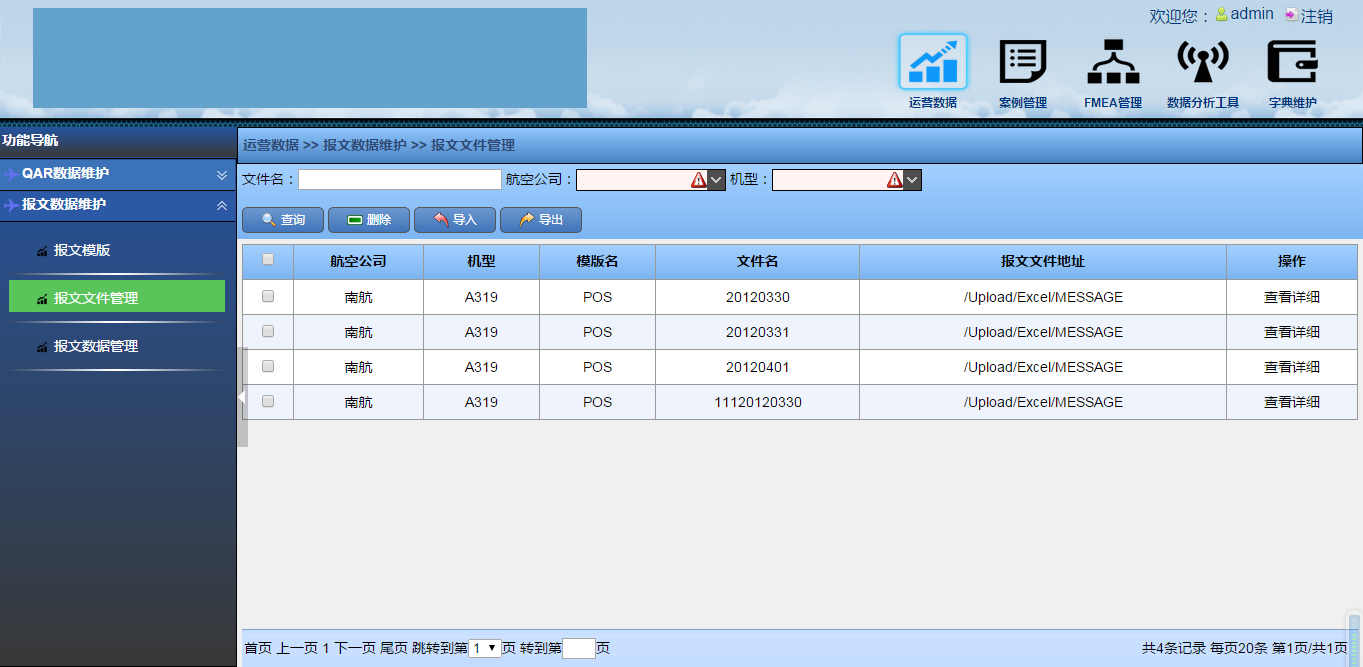Open the 字典维护 wallet icon
1363x667 pixels.
[x=1292, y=62]
